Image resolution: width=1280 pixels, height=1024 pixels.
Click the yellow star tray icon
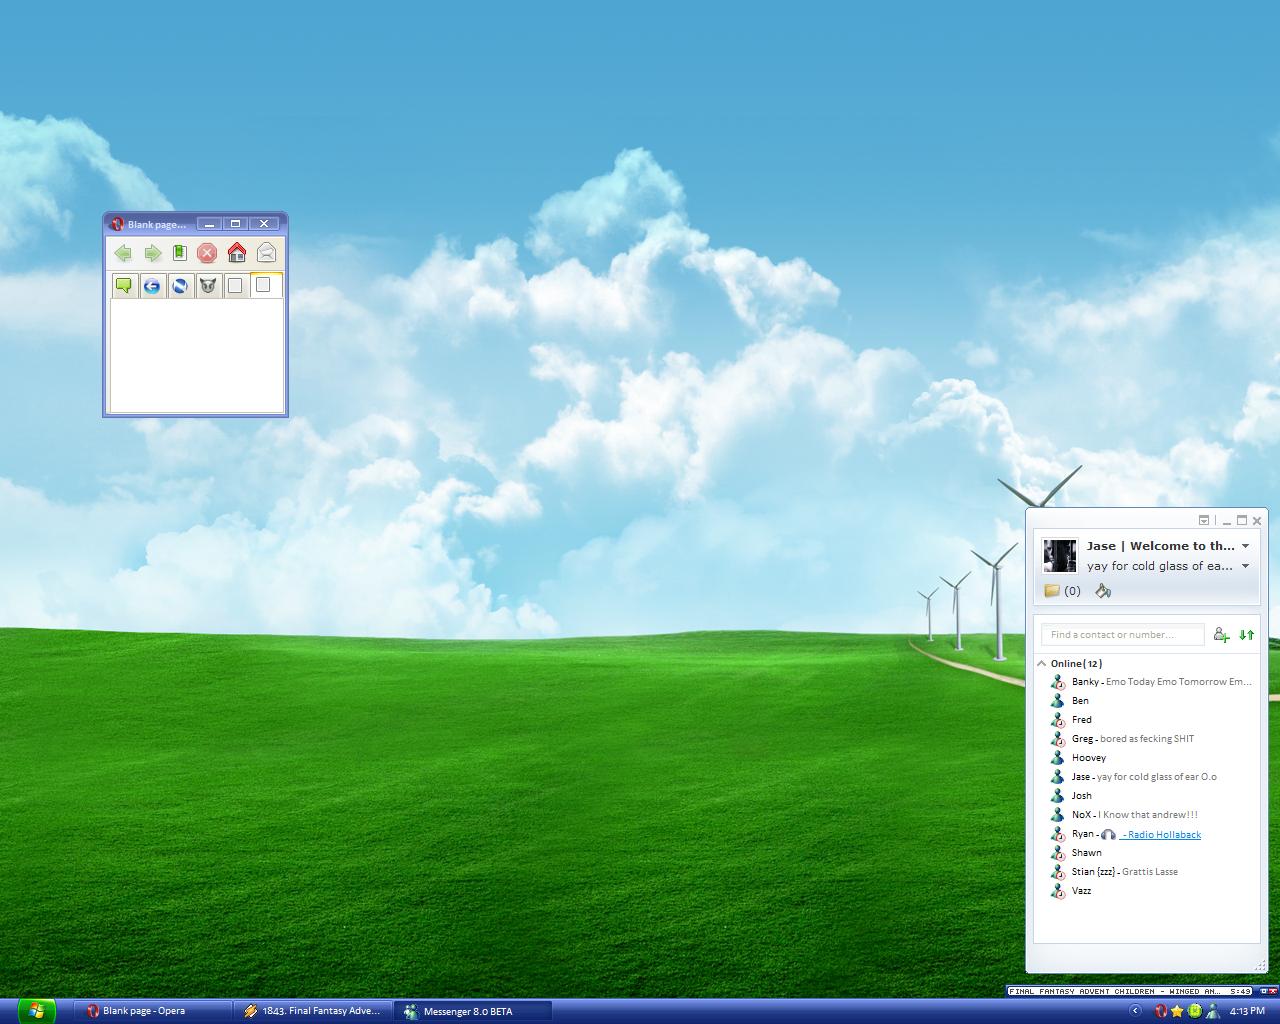tap(1178, 1011)
